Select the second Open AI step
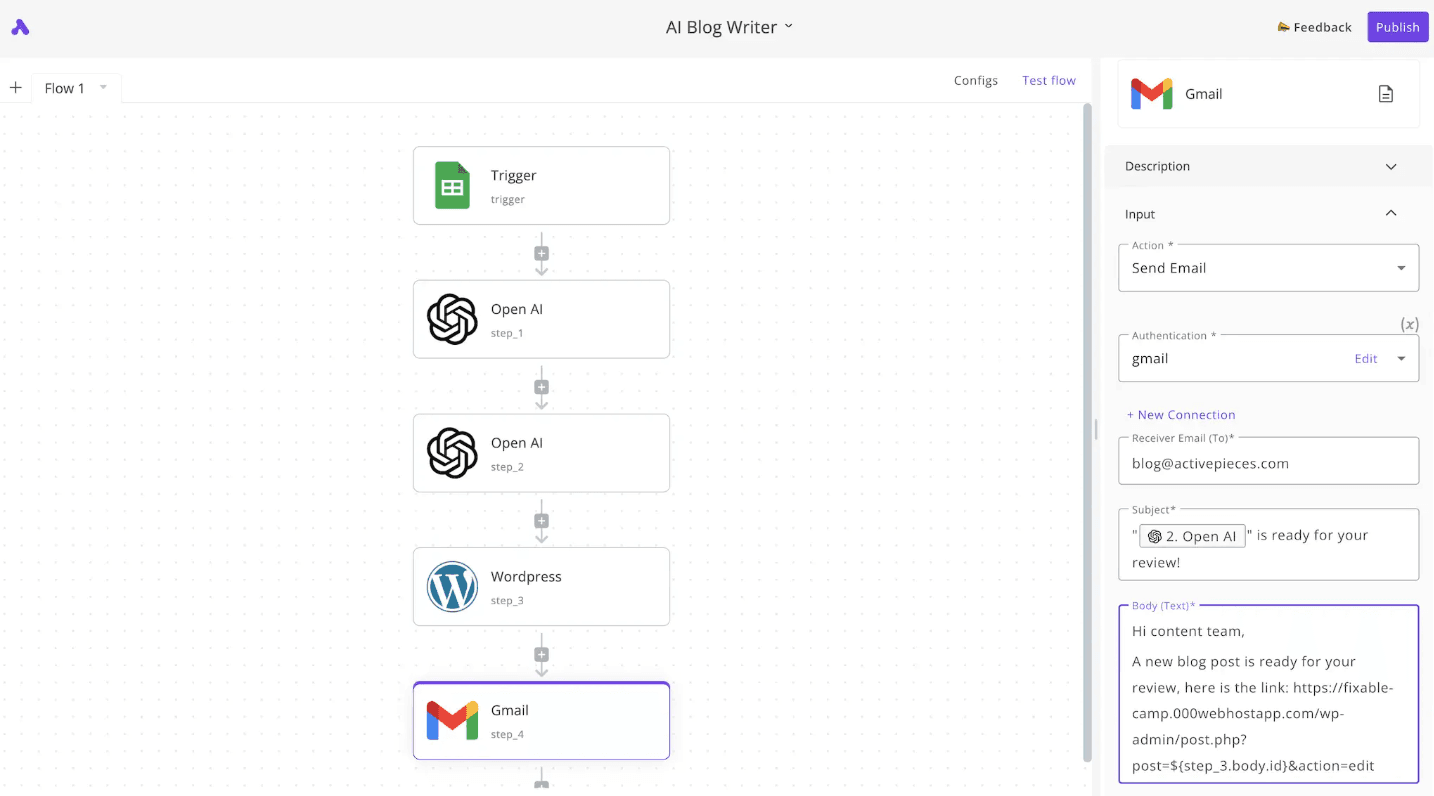Screen dimensions: 1434x796 541,452
